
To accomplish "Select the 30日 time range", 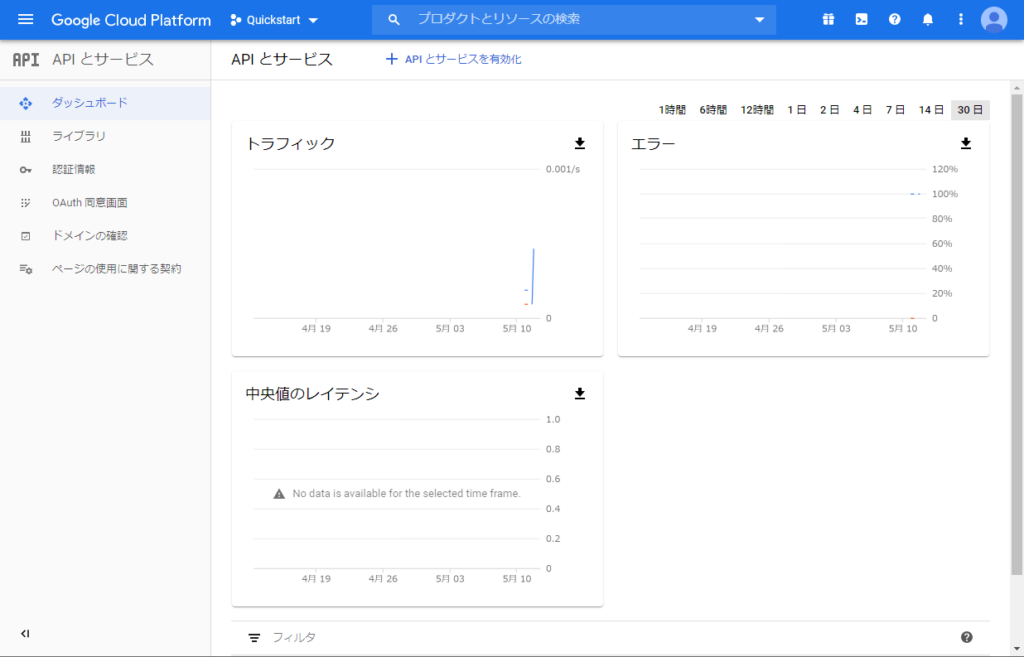I will 970,110.
